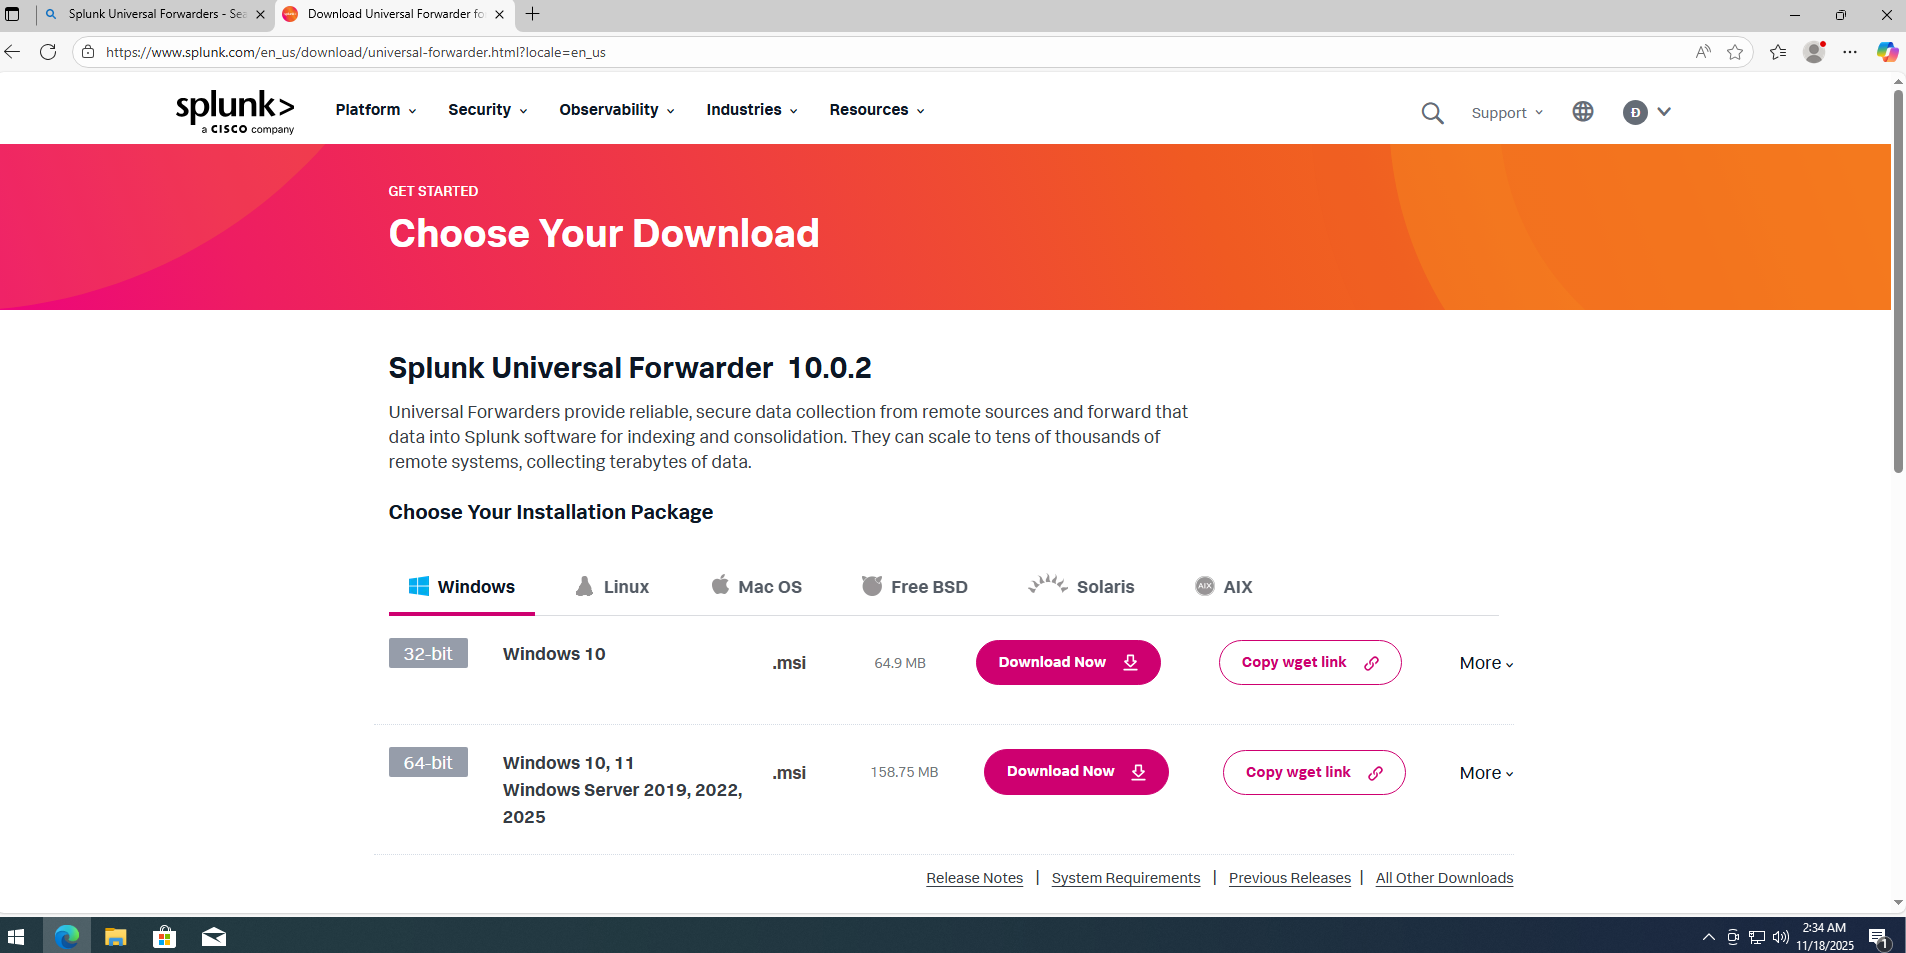Open the Copilot icon in Edge toolbar
The height and width of the screenshot is (953, 1906).
coord(1886,52)
